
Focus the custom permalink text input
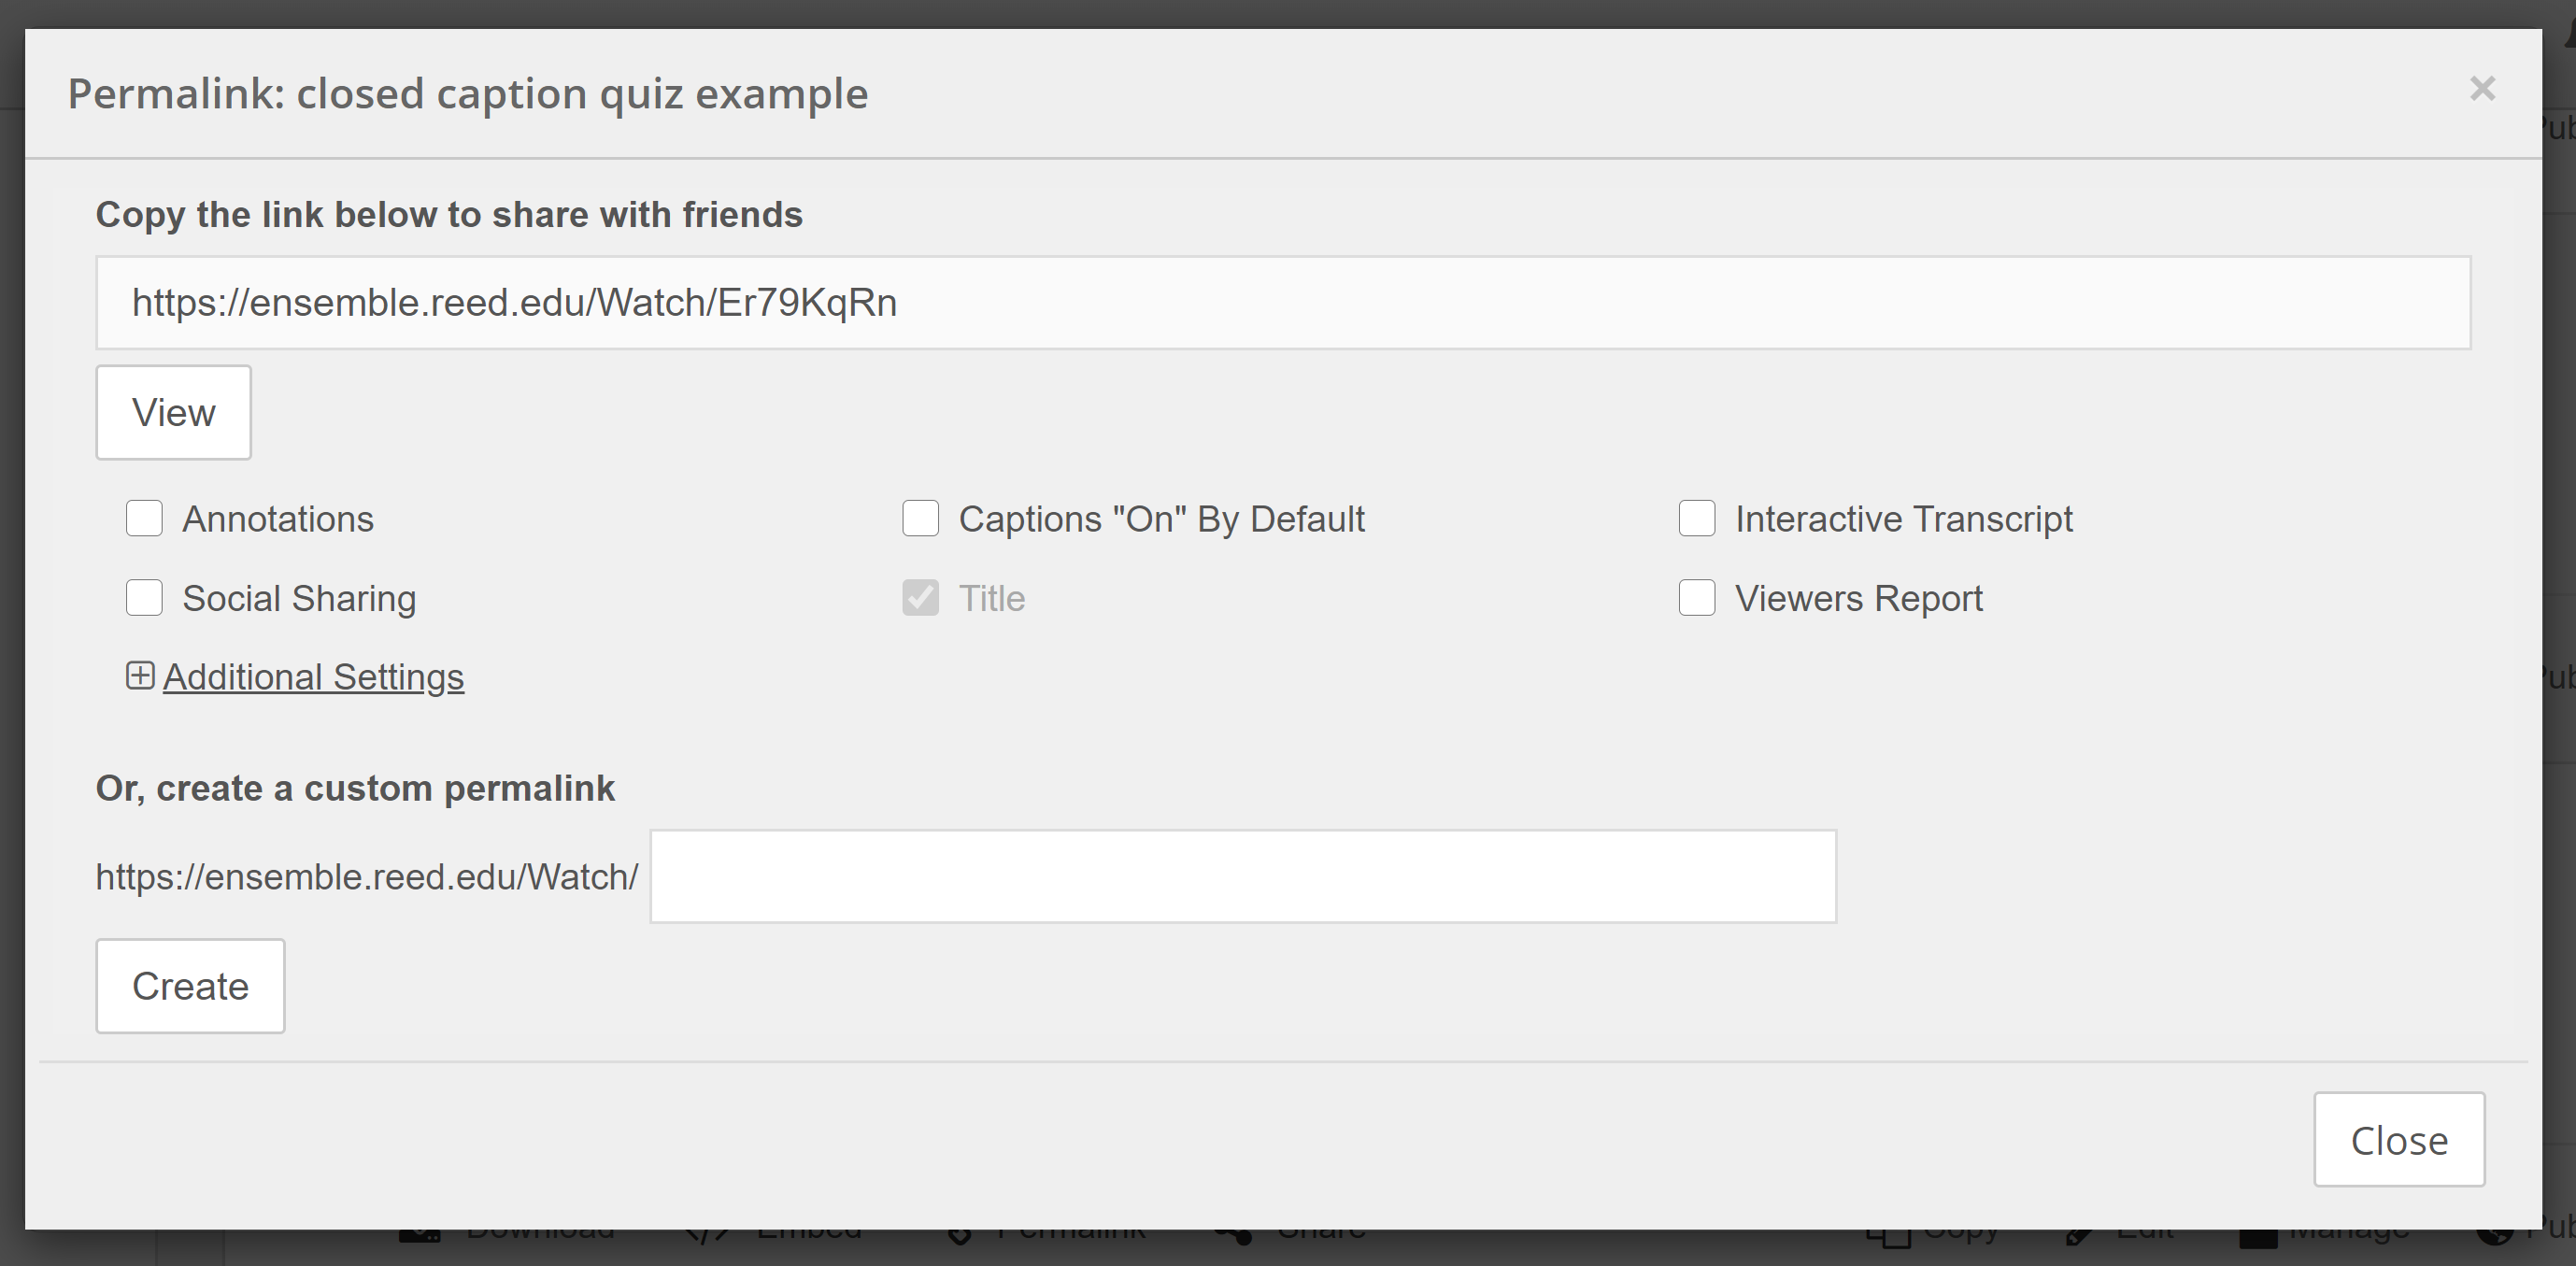point(1243,876)
